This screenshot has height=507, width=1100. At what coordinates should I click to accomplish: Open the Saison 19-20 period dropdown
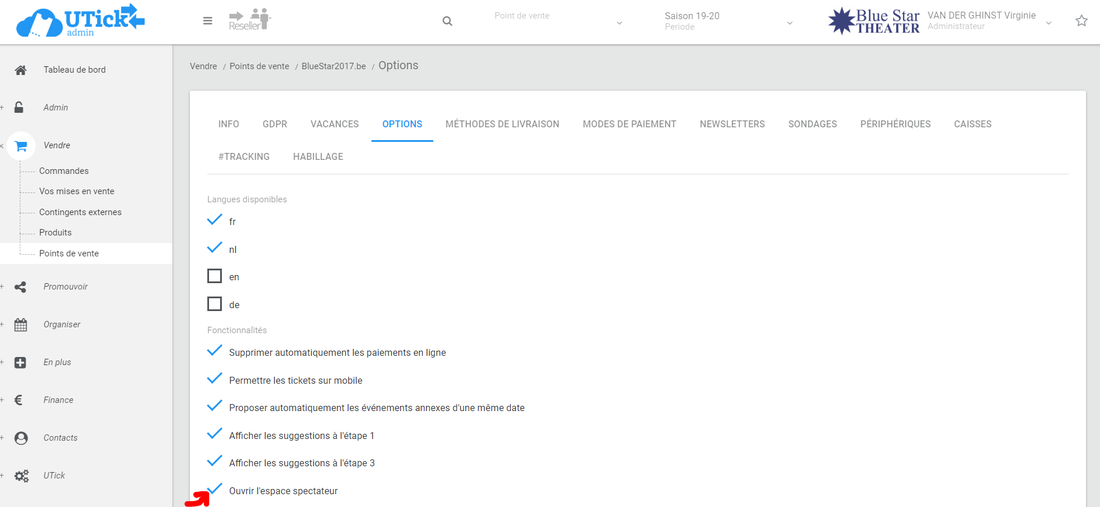click(729, 21)
